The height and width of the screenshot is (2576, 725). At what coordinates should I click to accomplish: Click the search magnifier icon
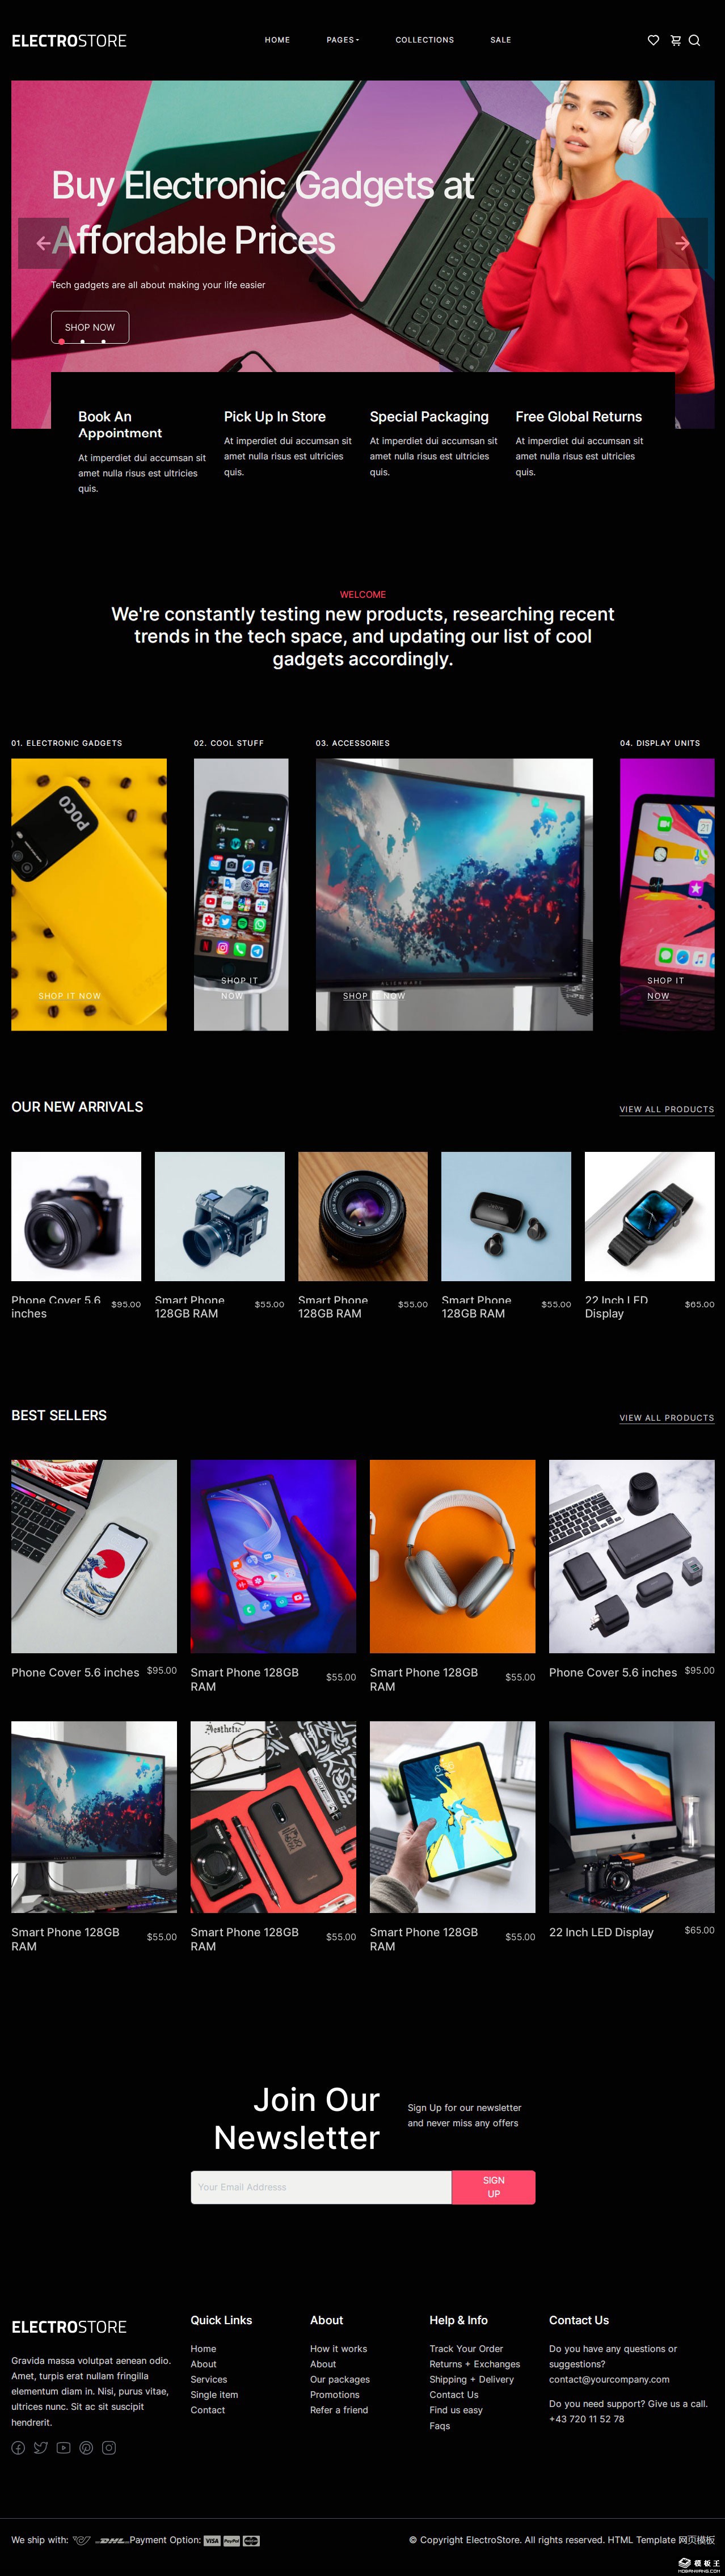click(x=694, y=40)
